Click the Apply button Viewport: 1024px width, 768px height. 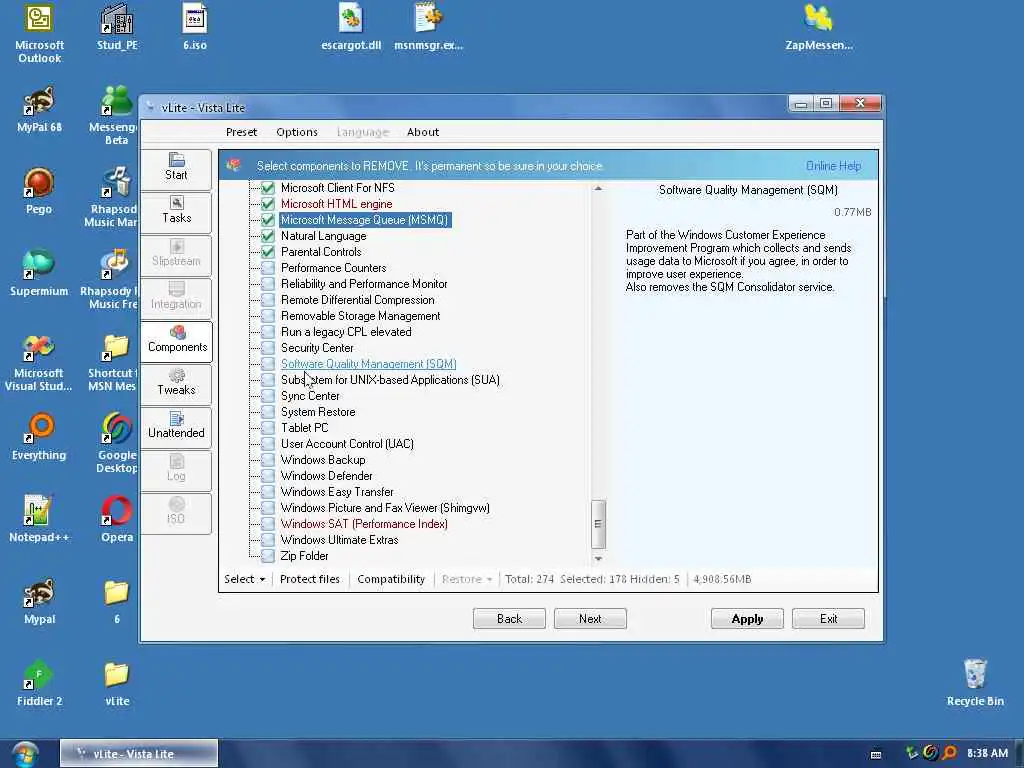tap(747, 618)
